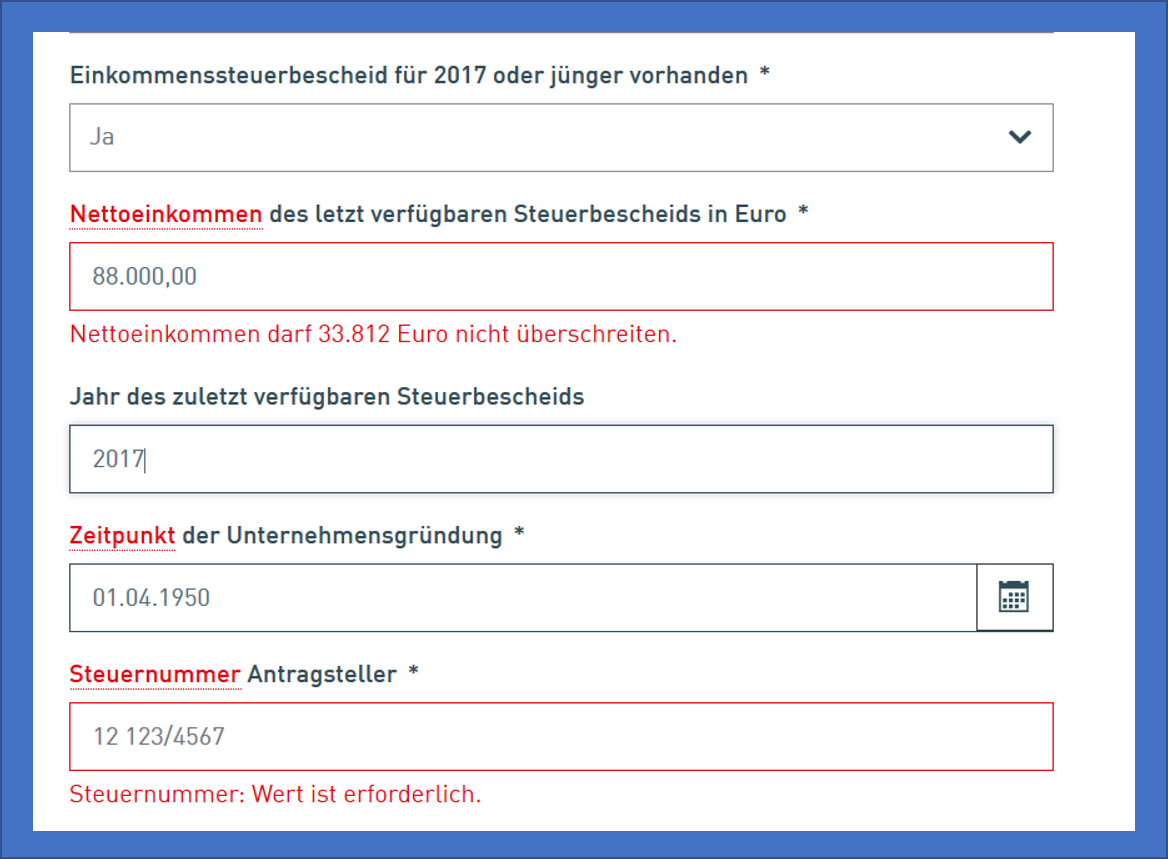Click the 'des letzt verfügbaren Steuerbescheids in Euro' text
The height and width of the screenshot is (859, 1168).
point(527,214)
